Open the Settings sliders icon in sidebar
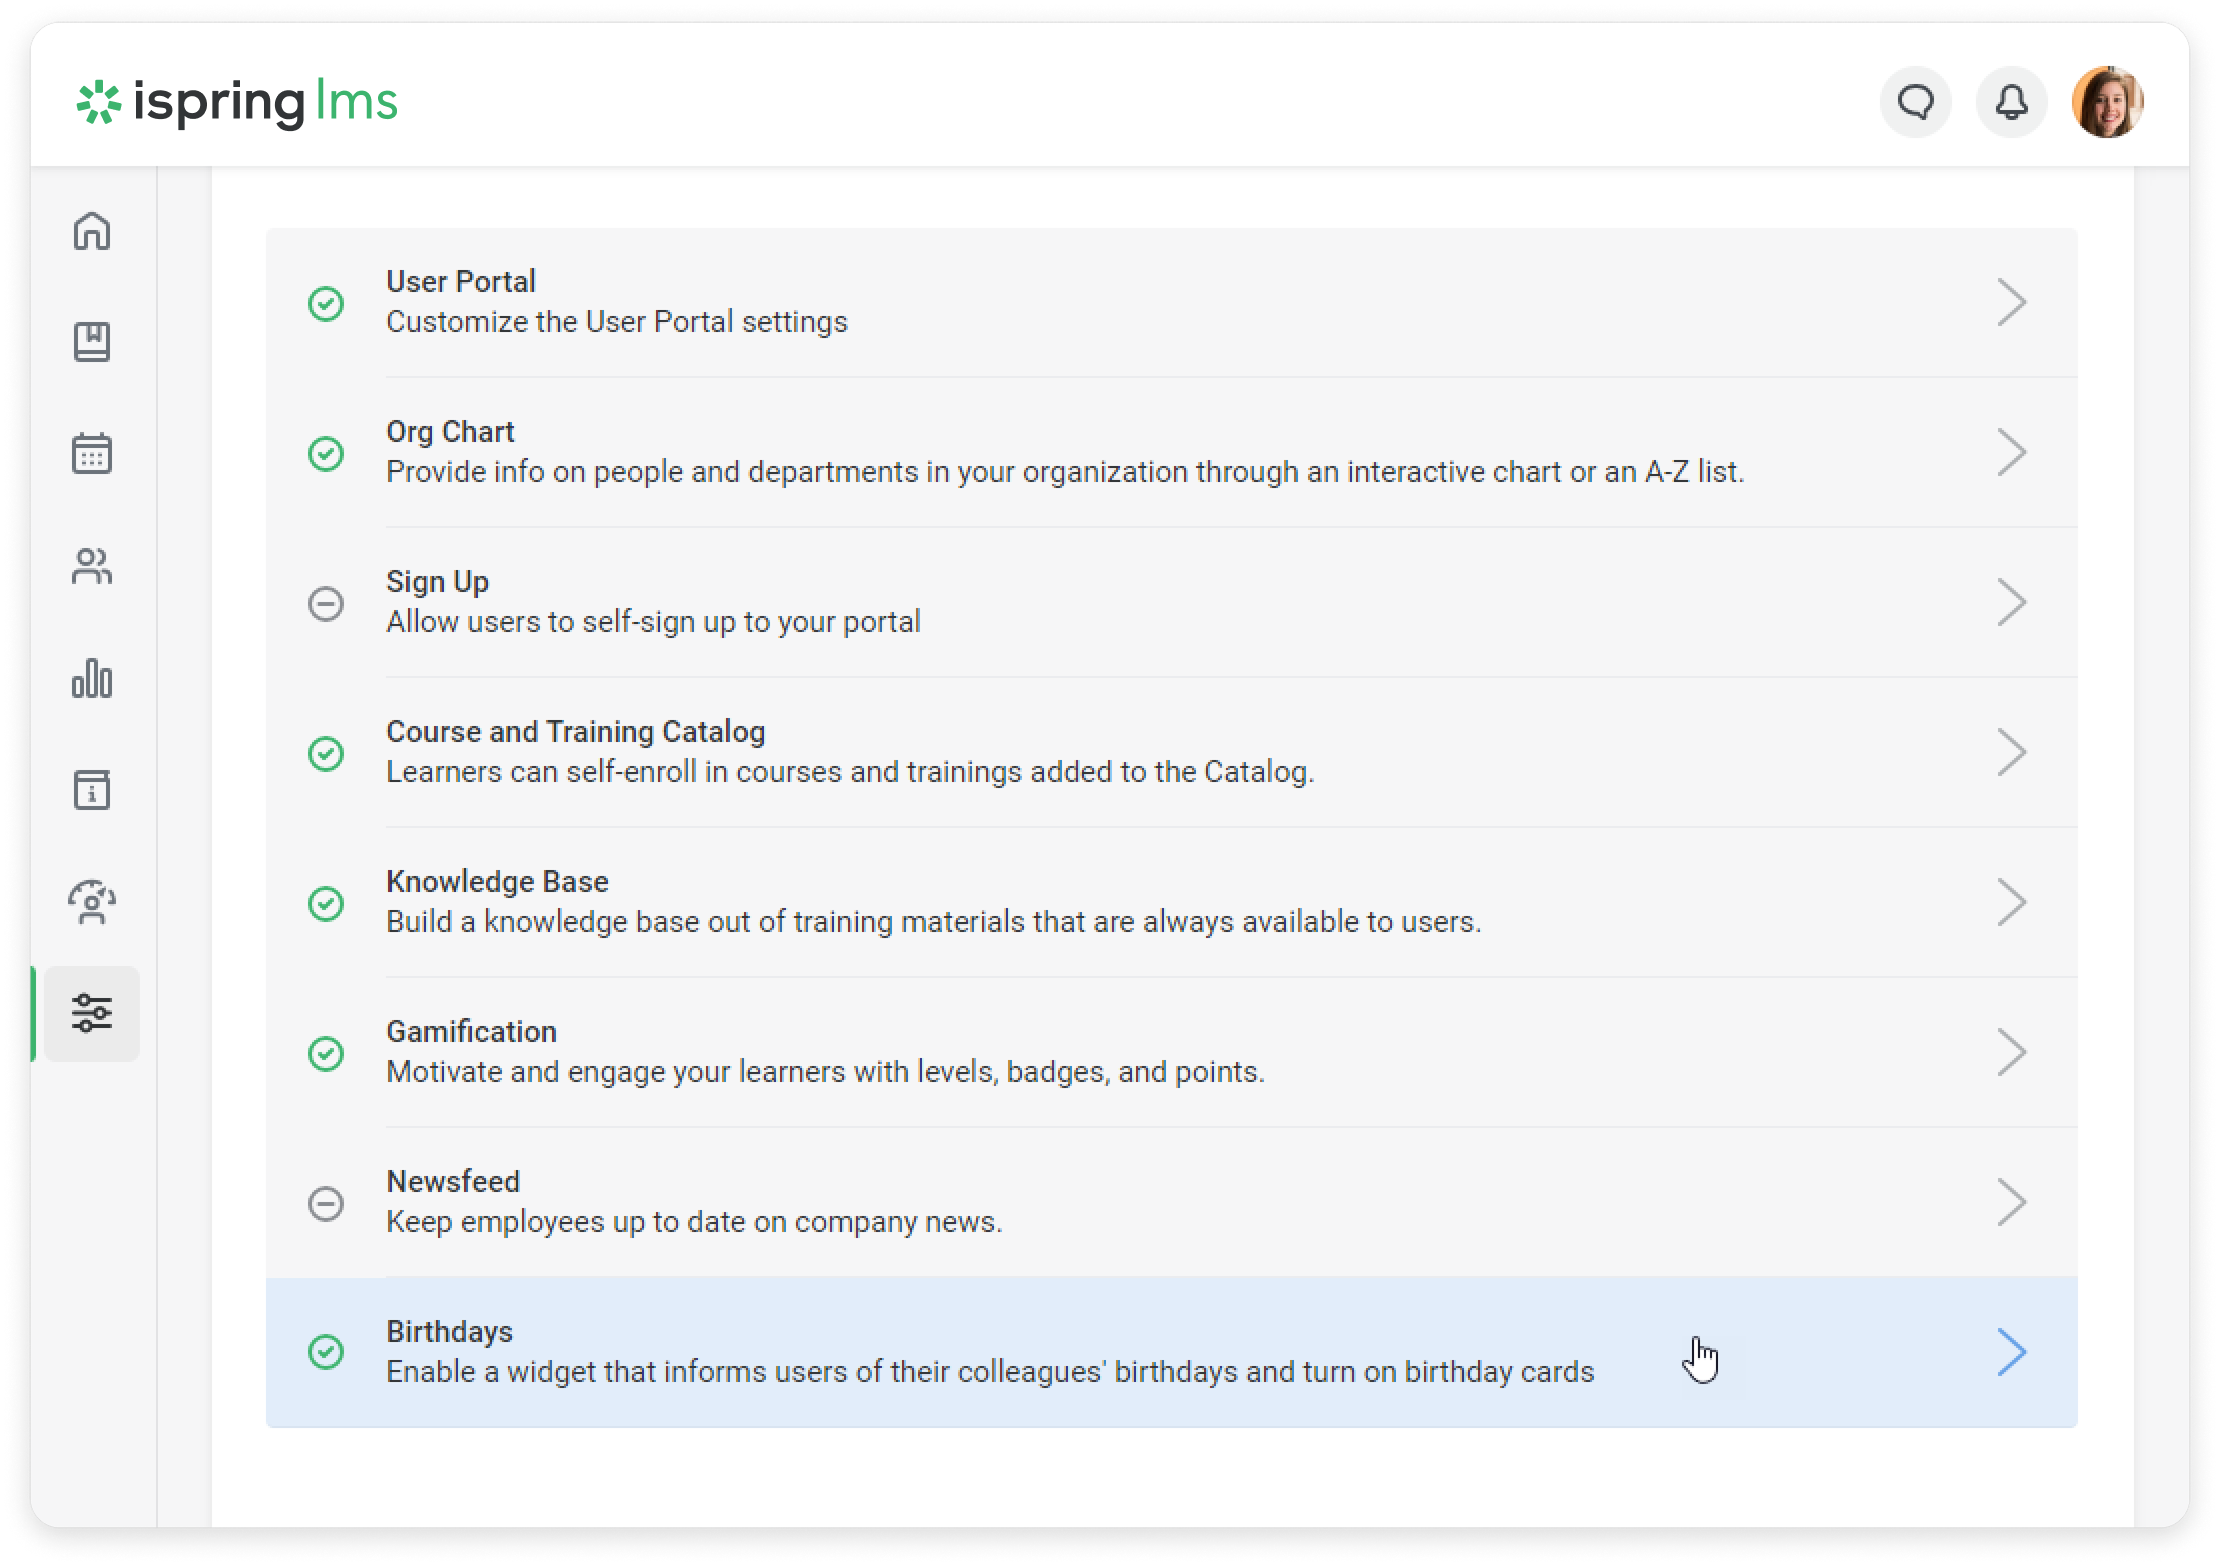Viewport: 2220px width, 1566px height. click(x=92, y=1013)
